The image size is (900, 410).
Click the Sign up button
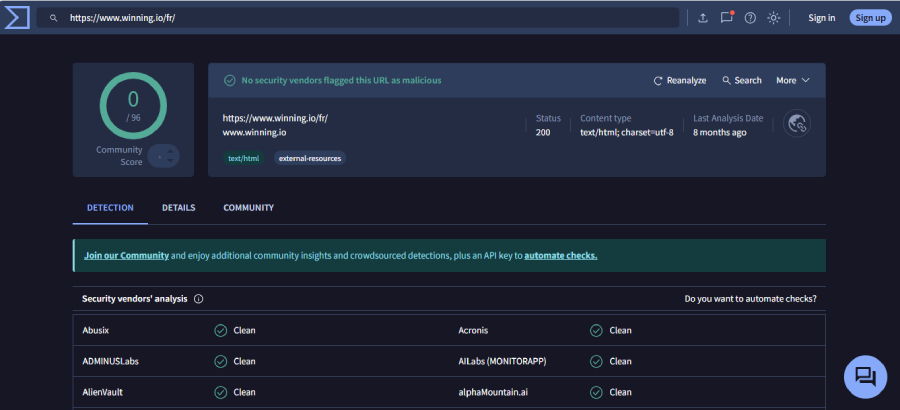point(870,18)
